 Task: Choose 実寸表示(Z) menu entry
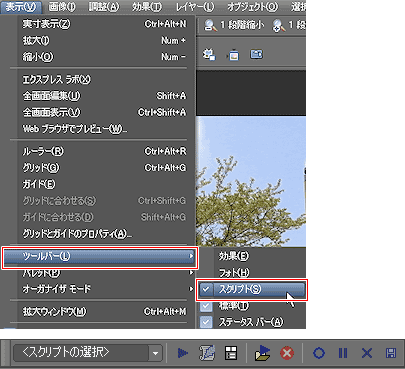pyautogui.click(x=100, y=24)
